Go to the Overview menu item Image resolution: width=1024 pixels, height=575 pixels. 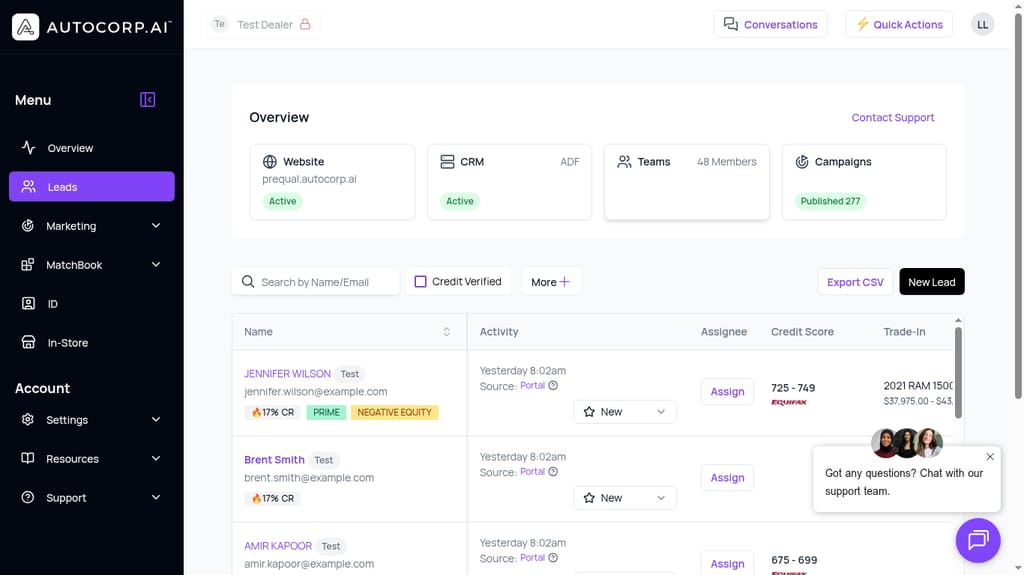click(x=92, y=148)
